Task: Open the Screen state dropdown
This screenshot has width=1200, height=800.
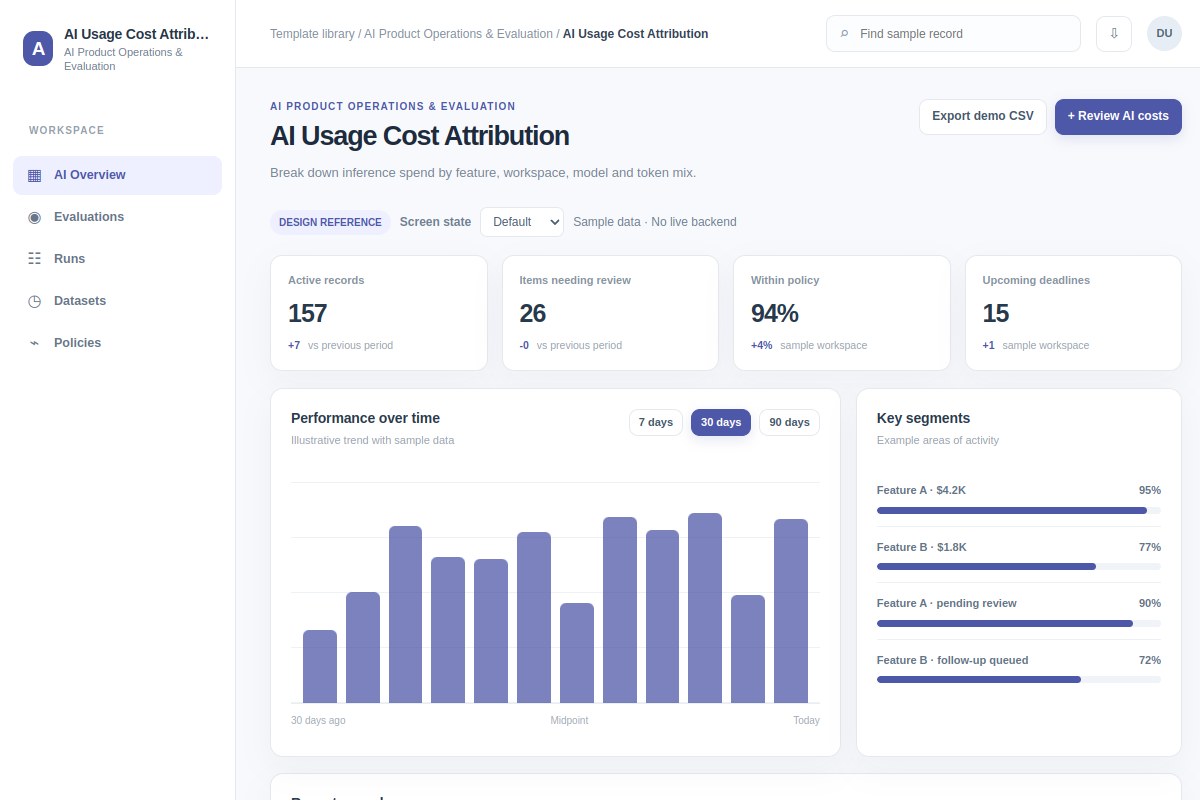Action: point(522,222)
